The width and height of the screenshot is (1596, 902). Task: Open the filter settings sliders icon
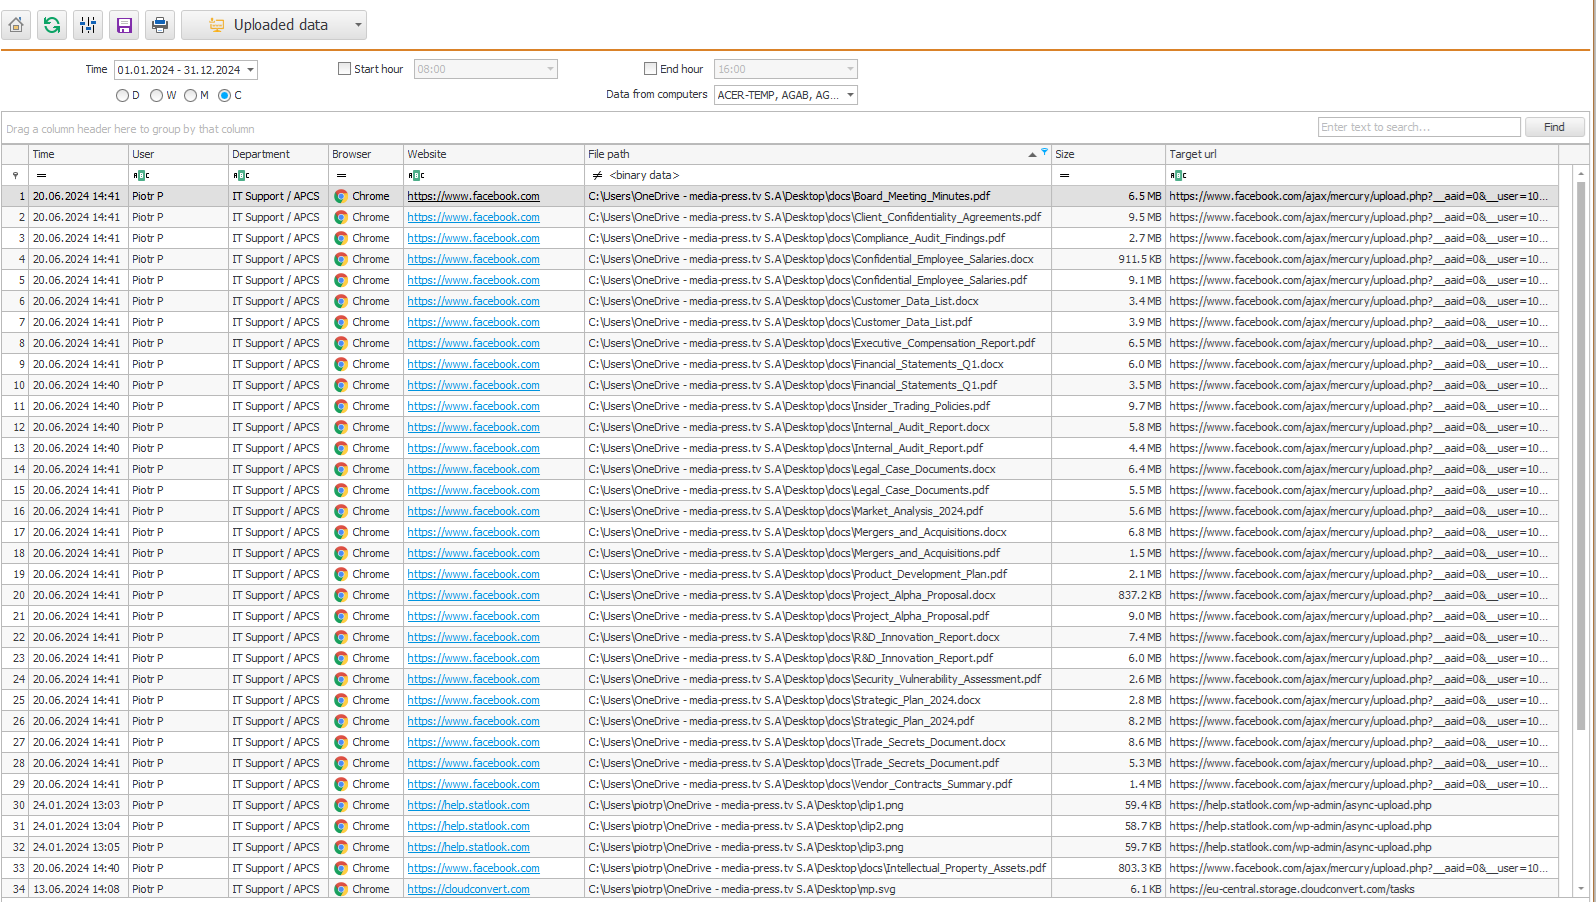(x=88, y=25)
